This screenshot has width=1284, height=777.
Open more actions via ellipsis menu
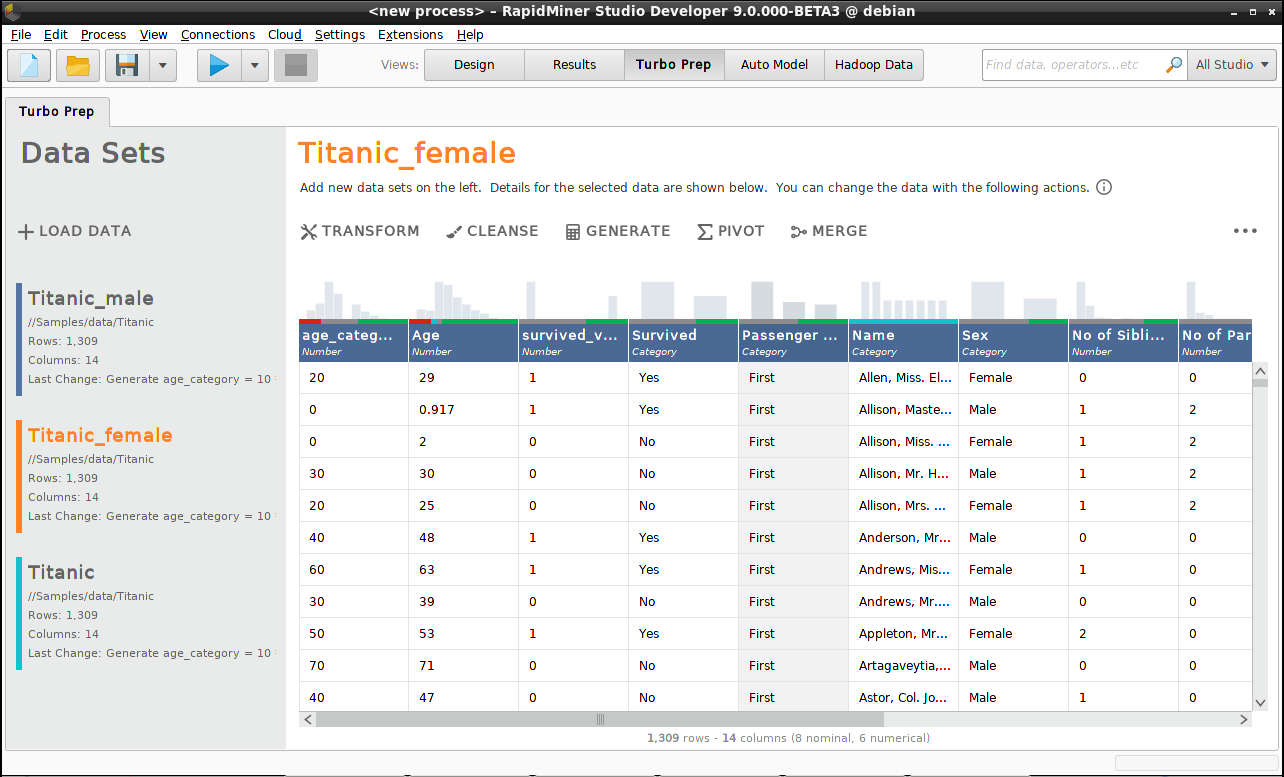click(x=1245, y=231)
